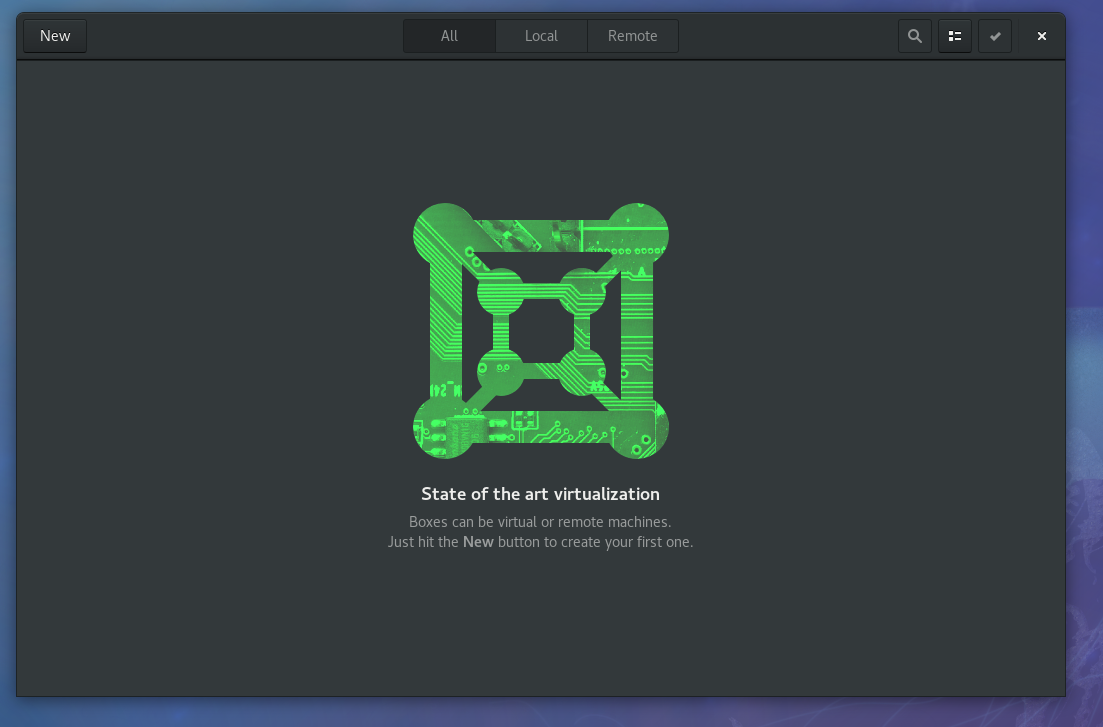Switch to the Remote tab
This screenshot has width=1103, height=727.
[632, 36]
